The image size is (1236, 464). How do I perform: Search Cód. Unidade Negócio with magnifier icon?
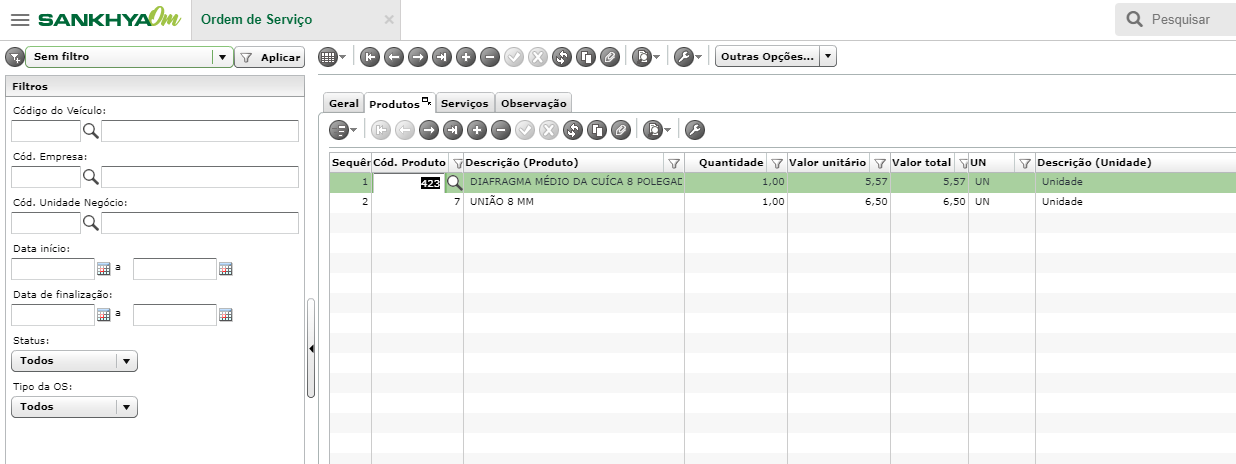[x=90, y=223]
